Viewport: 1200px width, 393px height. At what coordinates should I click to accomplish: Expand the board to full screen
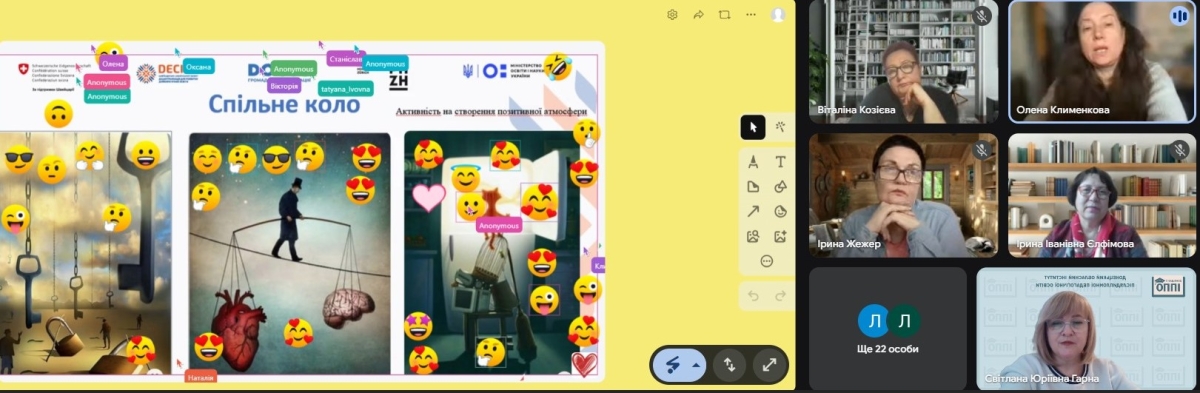pos(769,365)
